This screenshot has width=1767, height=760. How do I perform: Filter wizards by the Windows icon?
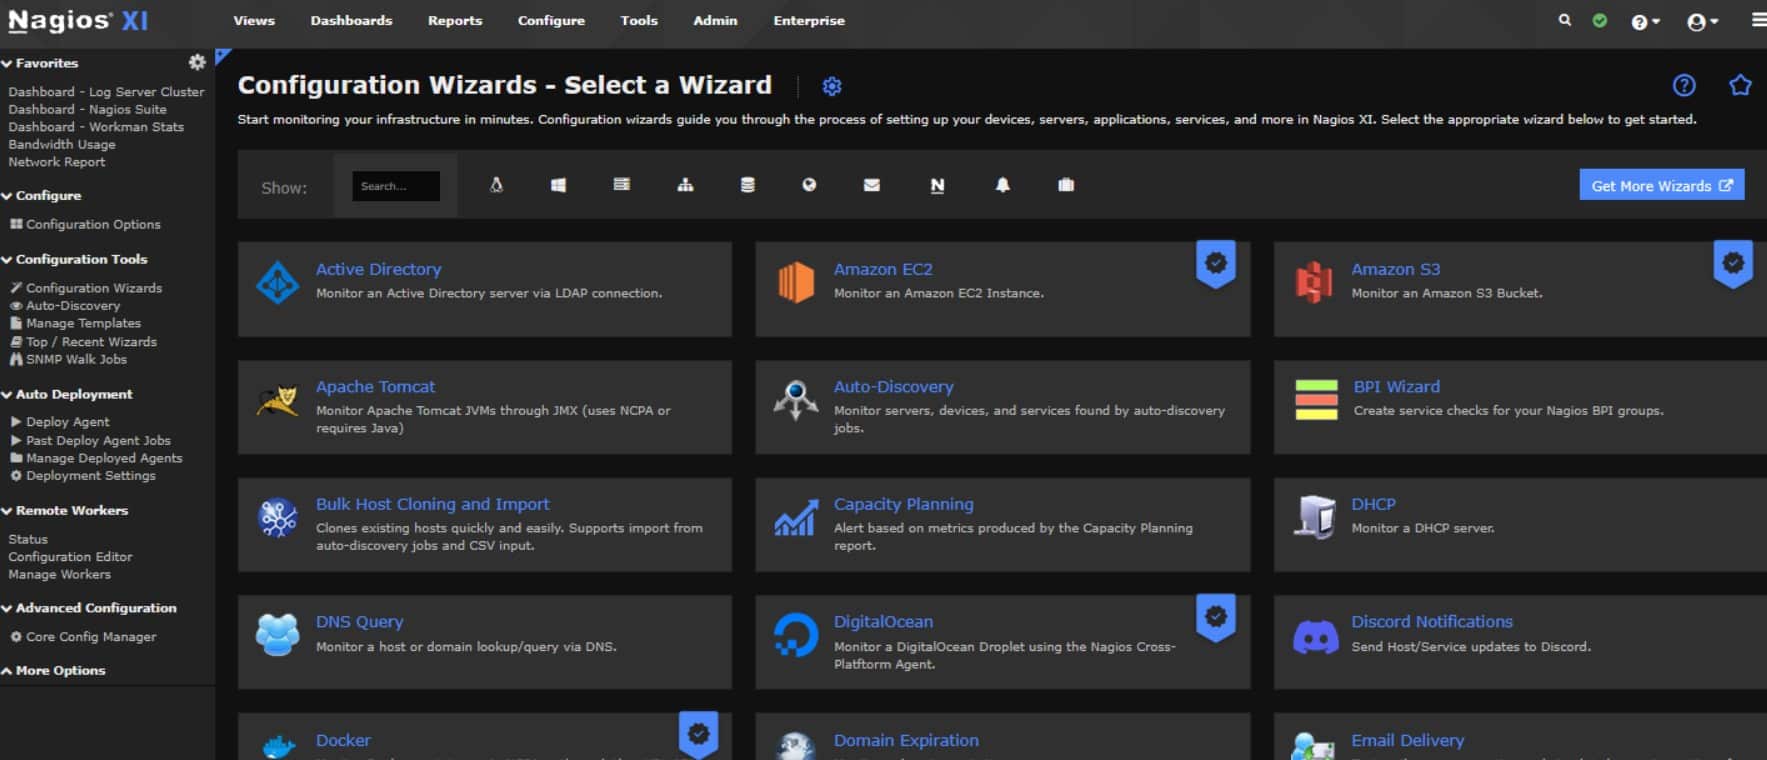point(558,185)
